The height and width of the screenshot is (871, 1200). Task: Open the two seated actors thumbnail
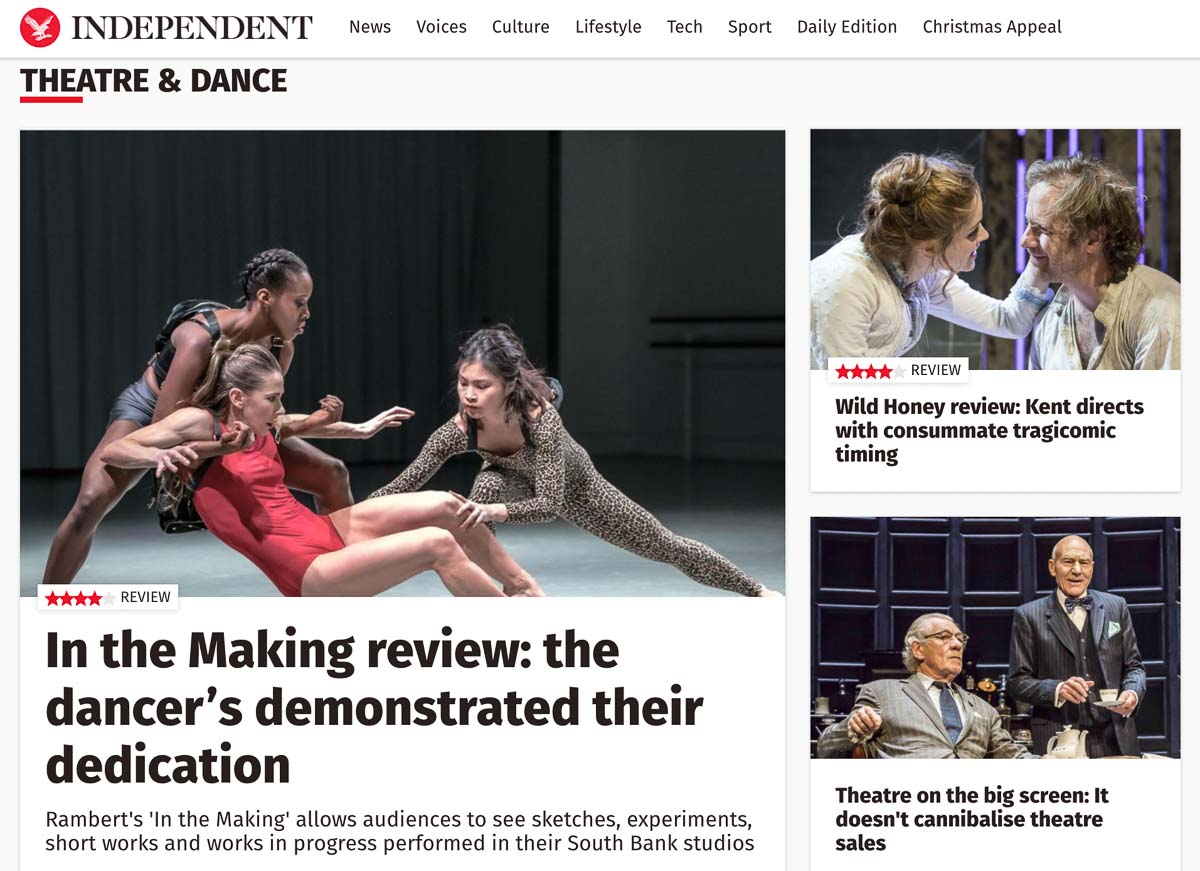995,637
